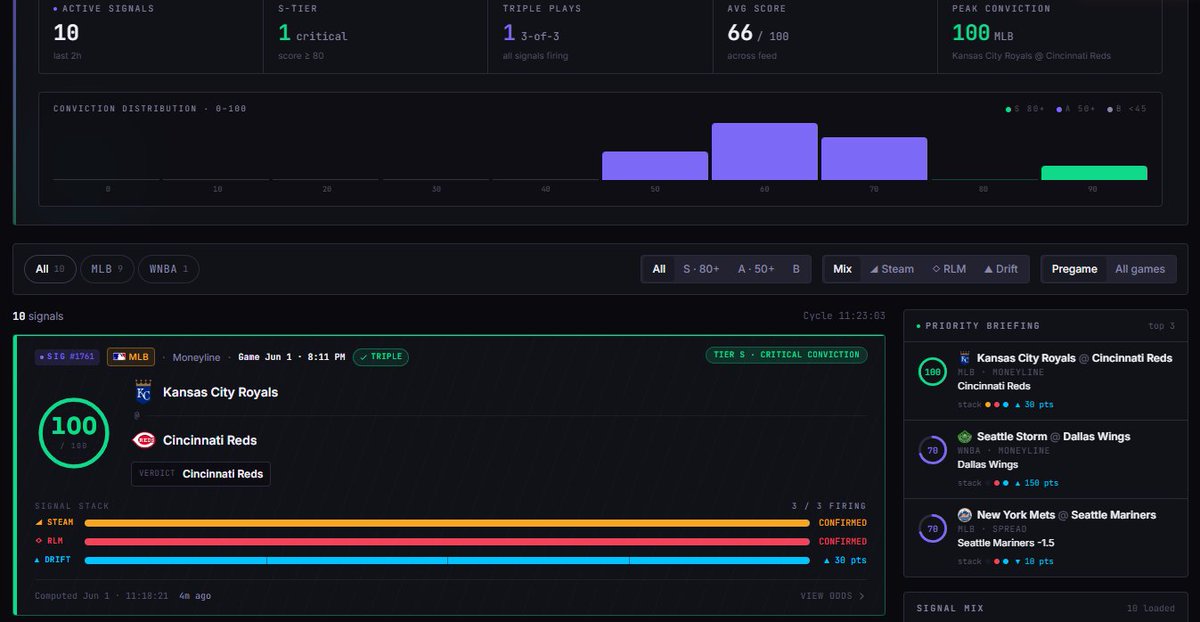Click the 70 score ring for Seattle Storm
The image size is (1200, 622).
point(933,450)
